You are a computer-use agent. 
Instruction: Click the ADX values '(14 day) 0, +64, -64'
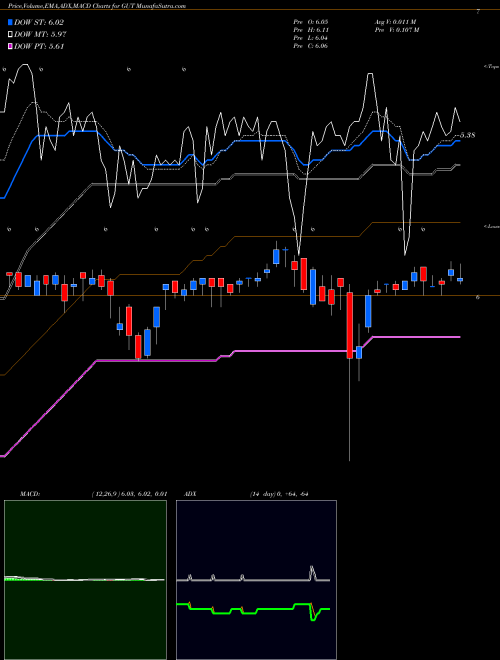tap(279, 494)
